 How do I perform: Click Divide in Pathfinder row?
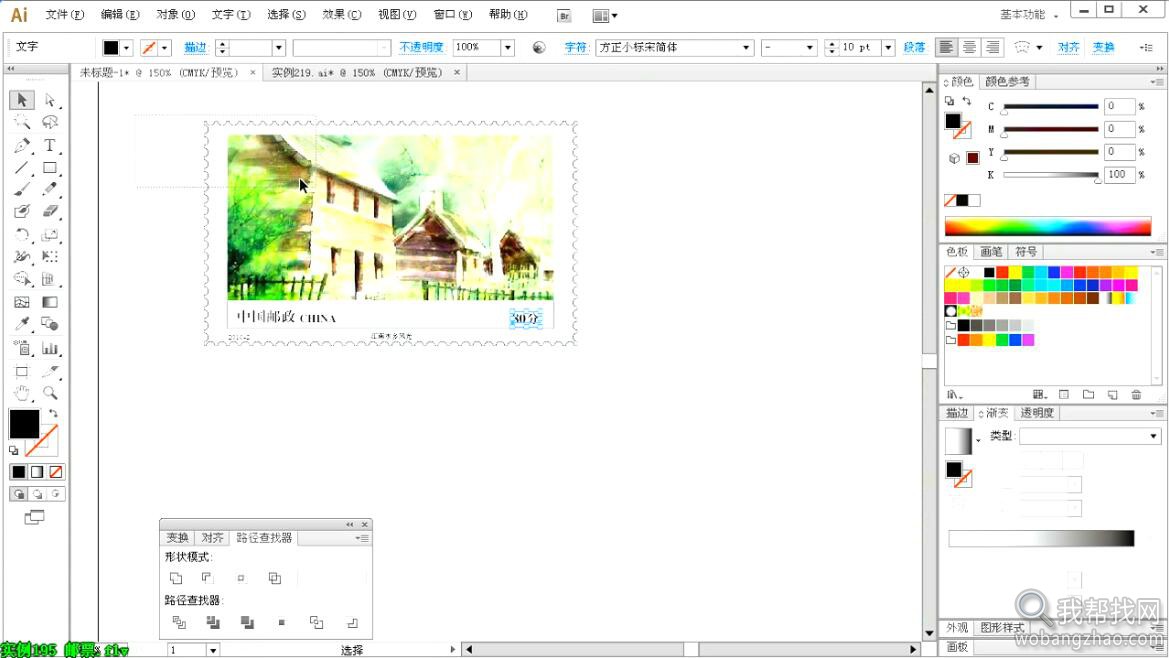tap(179, 622)
